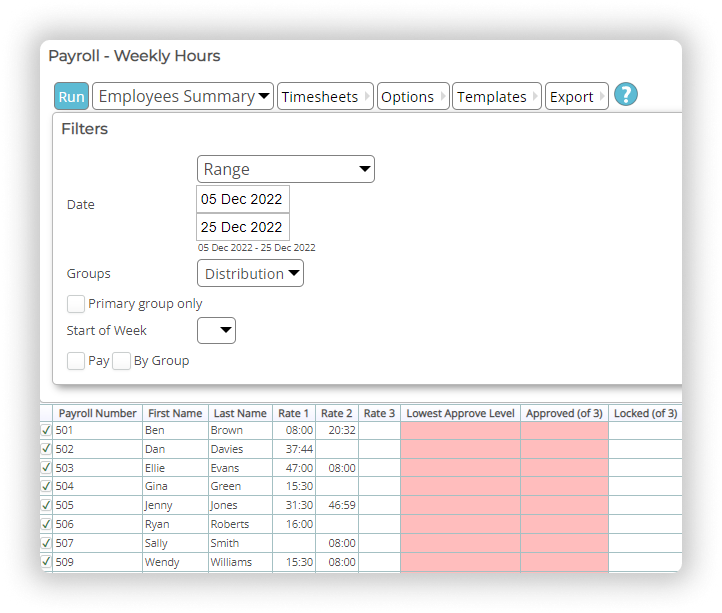Click the Evans last name cell
722x613 pixels.
240,468
